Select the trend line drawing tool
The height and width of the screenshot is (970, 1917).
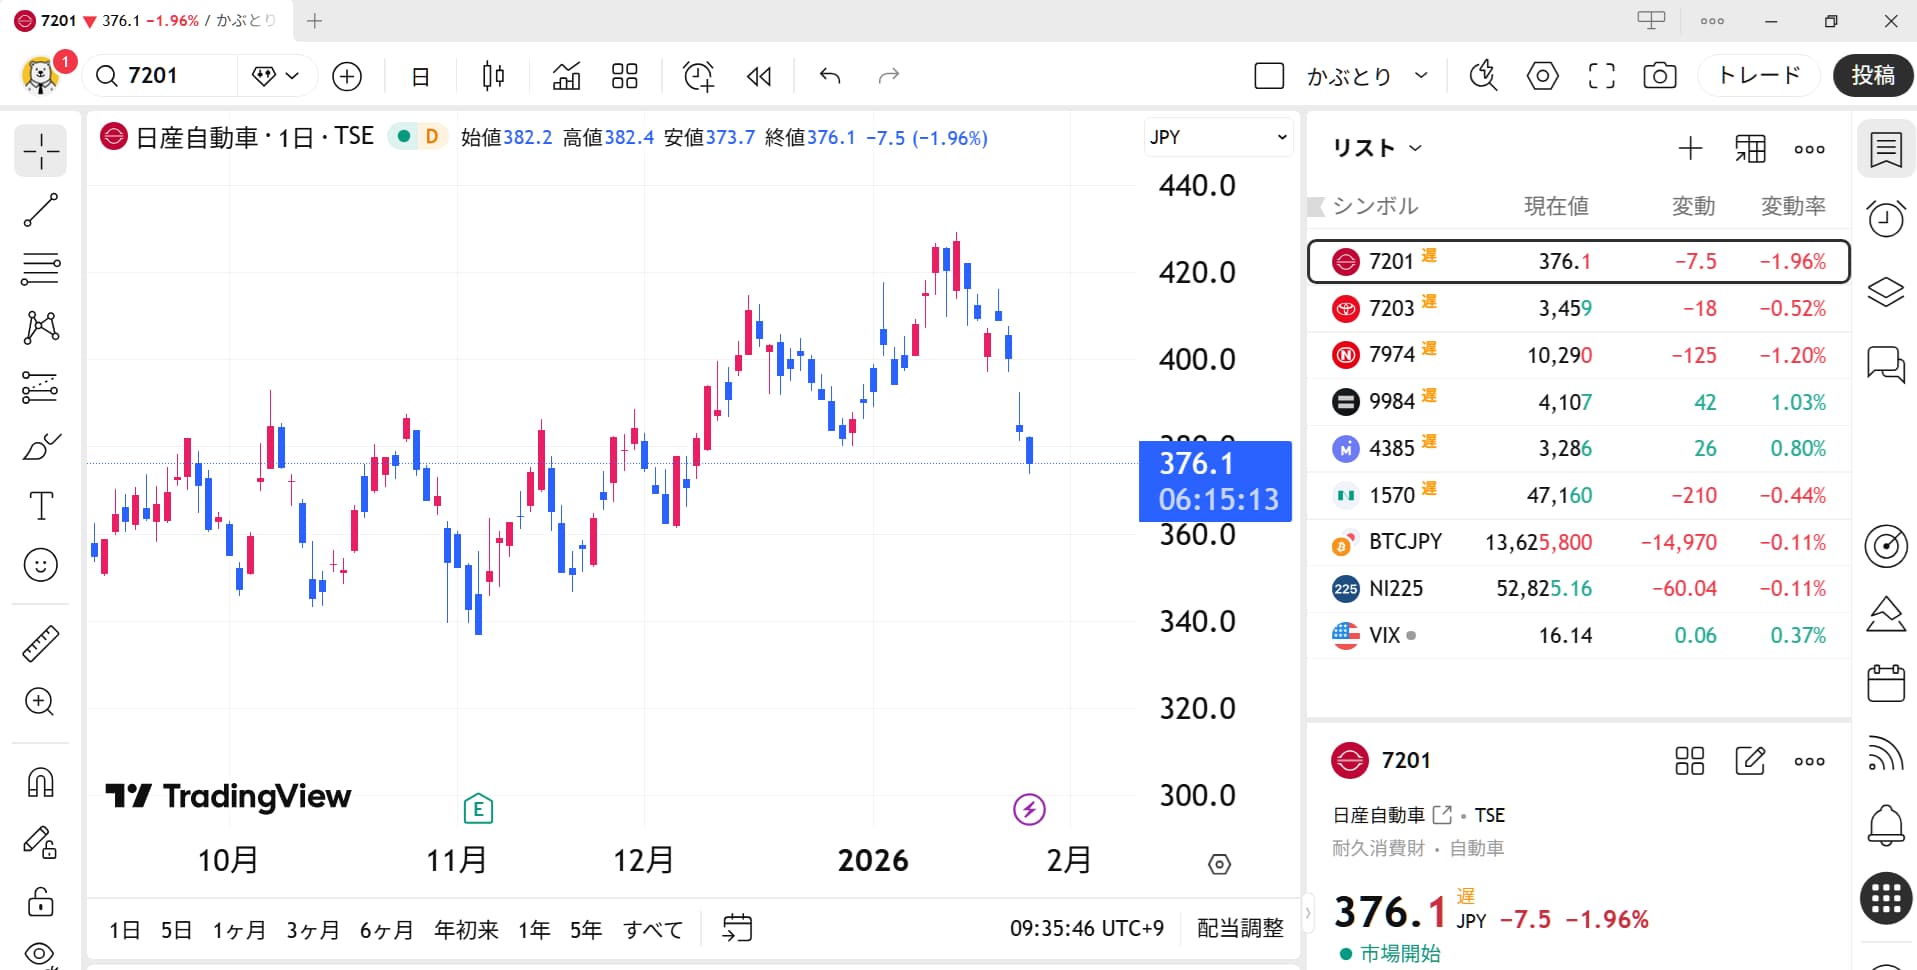40,211
